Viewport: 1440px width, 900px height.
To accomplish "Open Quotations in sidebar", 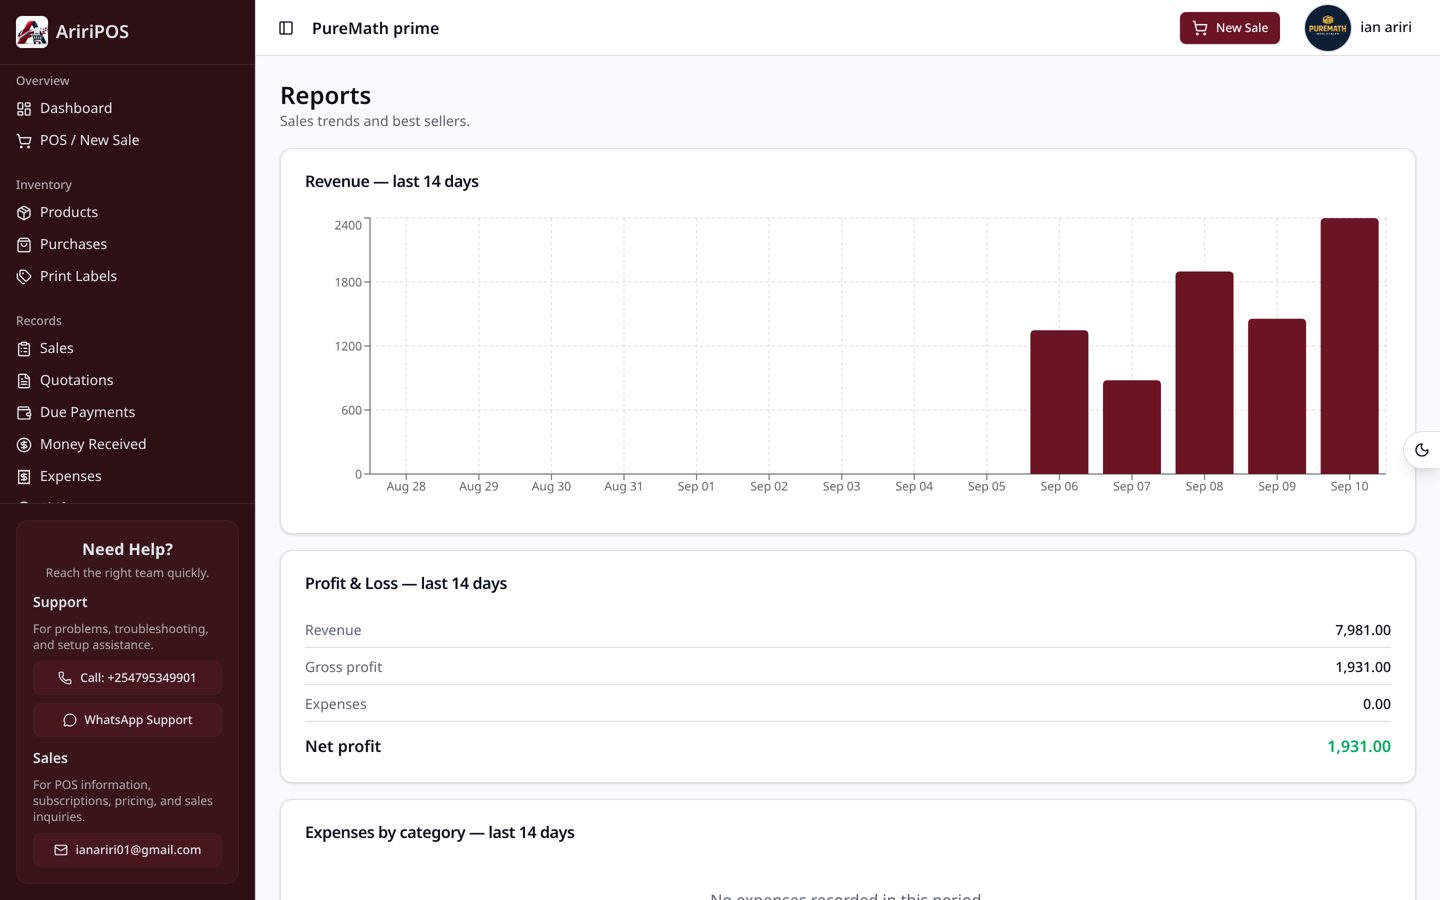I will coord(127,380).
